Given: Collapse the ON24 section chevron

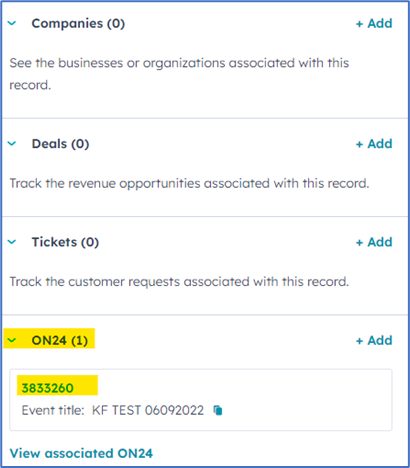Looking at the screenshot, I should (x=12, y=340).
